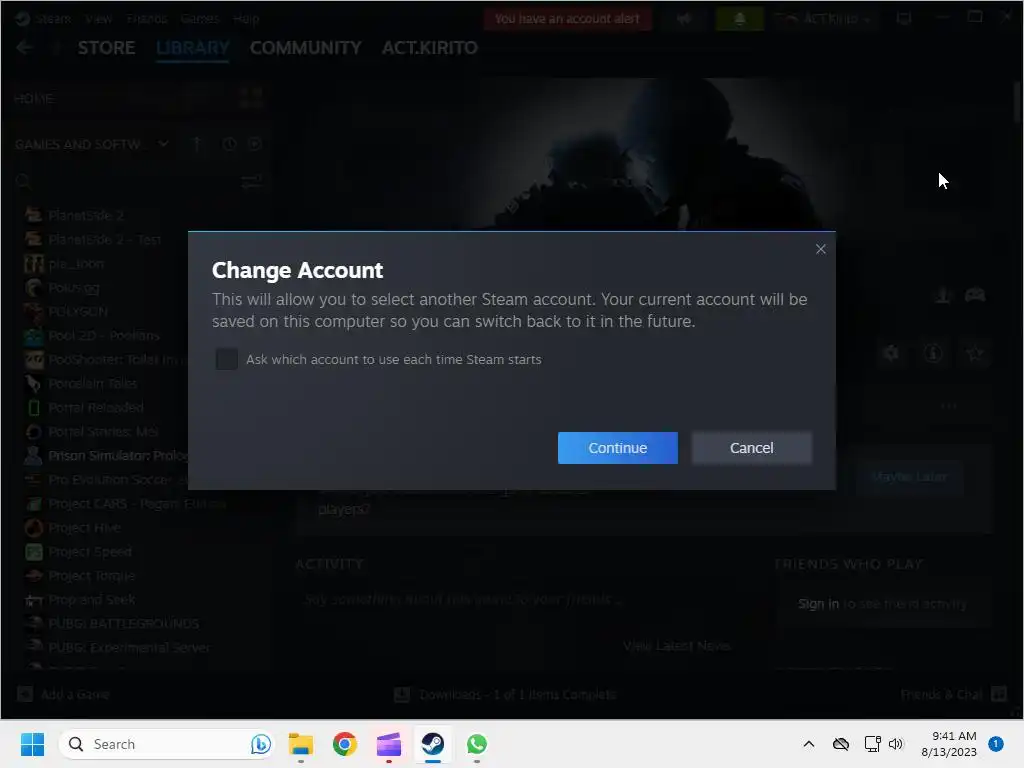1024x768 pixels.
Task: Select PUBG: BATTLEGROUNDS in the list
Action: point(123,624)
